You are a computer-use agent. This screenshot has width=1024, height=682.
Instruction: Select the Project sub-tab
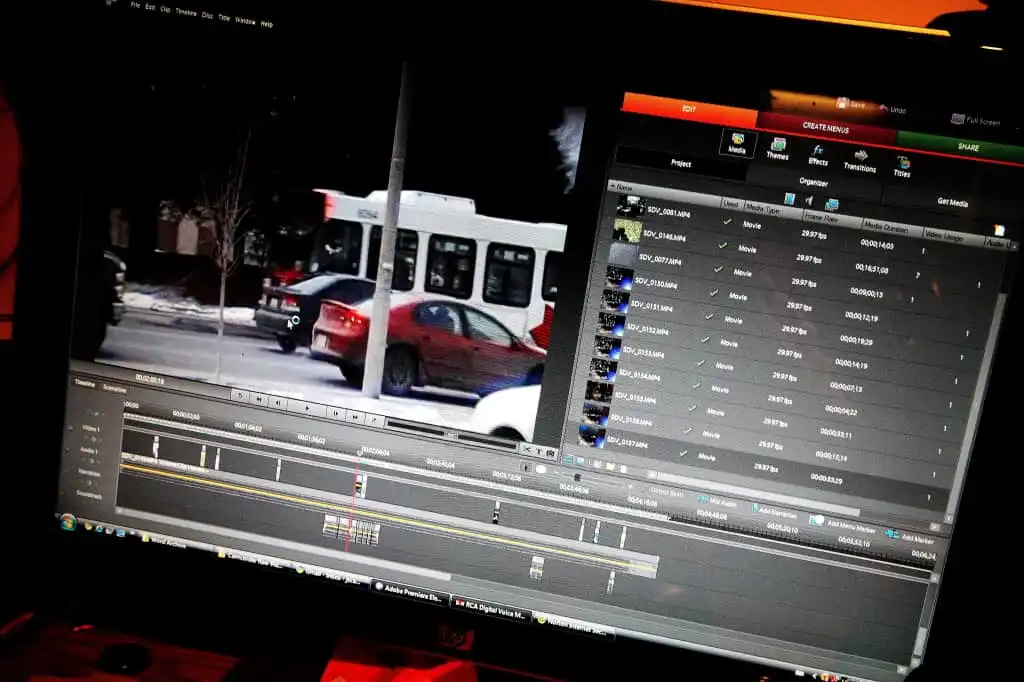click(680, 163)
